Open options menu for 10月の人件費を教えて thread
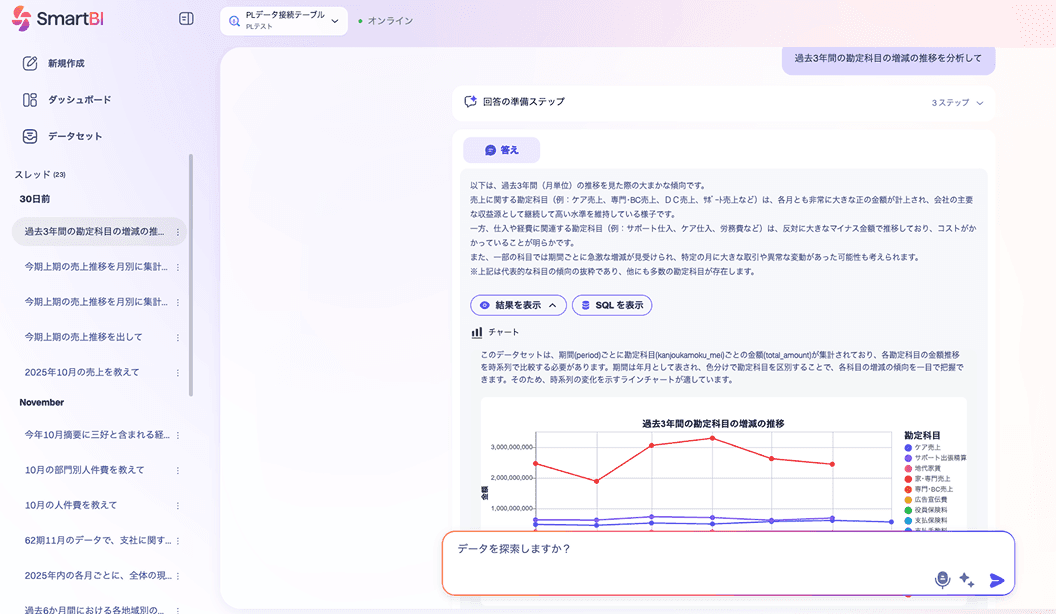Screen dimensions: 1056x614 coord(177,503)
